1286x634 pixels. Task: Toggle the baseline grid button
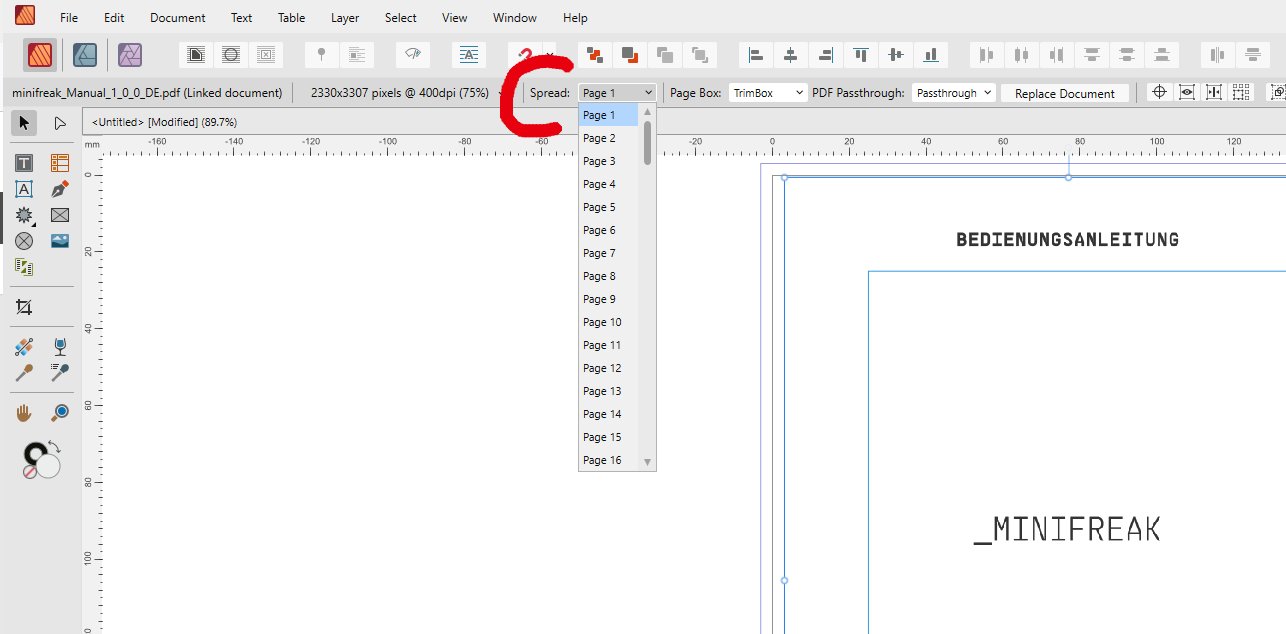(469, 55)
